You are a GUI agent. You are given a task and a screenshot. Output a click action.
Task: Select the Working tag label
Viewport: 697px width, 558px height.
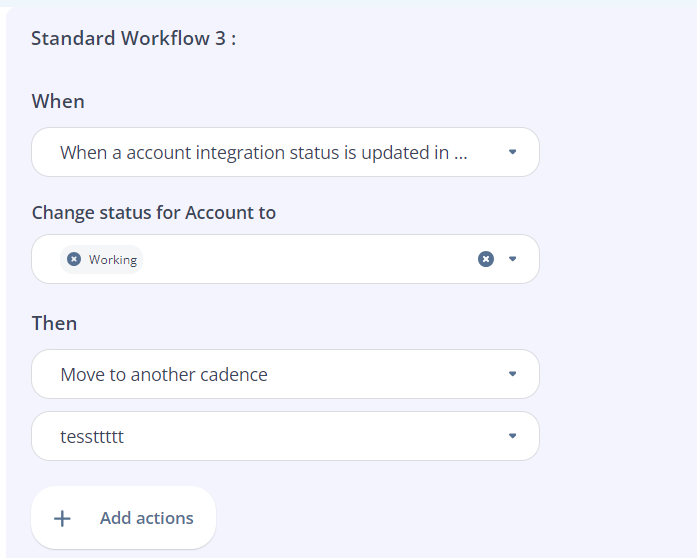point(113,260)
